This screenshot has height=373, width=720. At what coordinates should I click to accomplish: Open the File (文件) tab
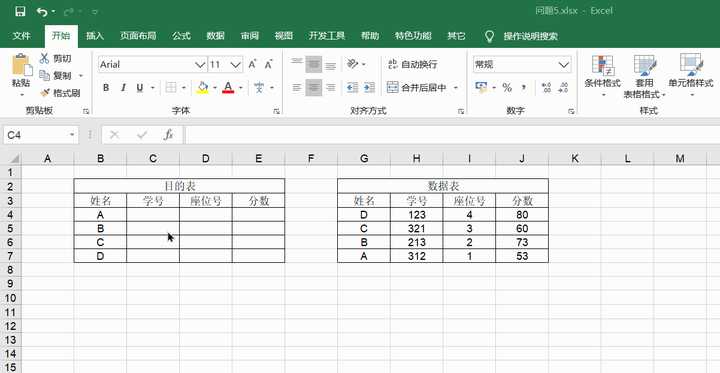coord(22,36)
